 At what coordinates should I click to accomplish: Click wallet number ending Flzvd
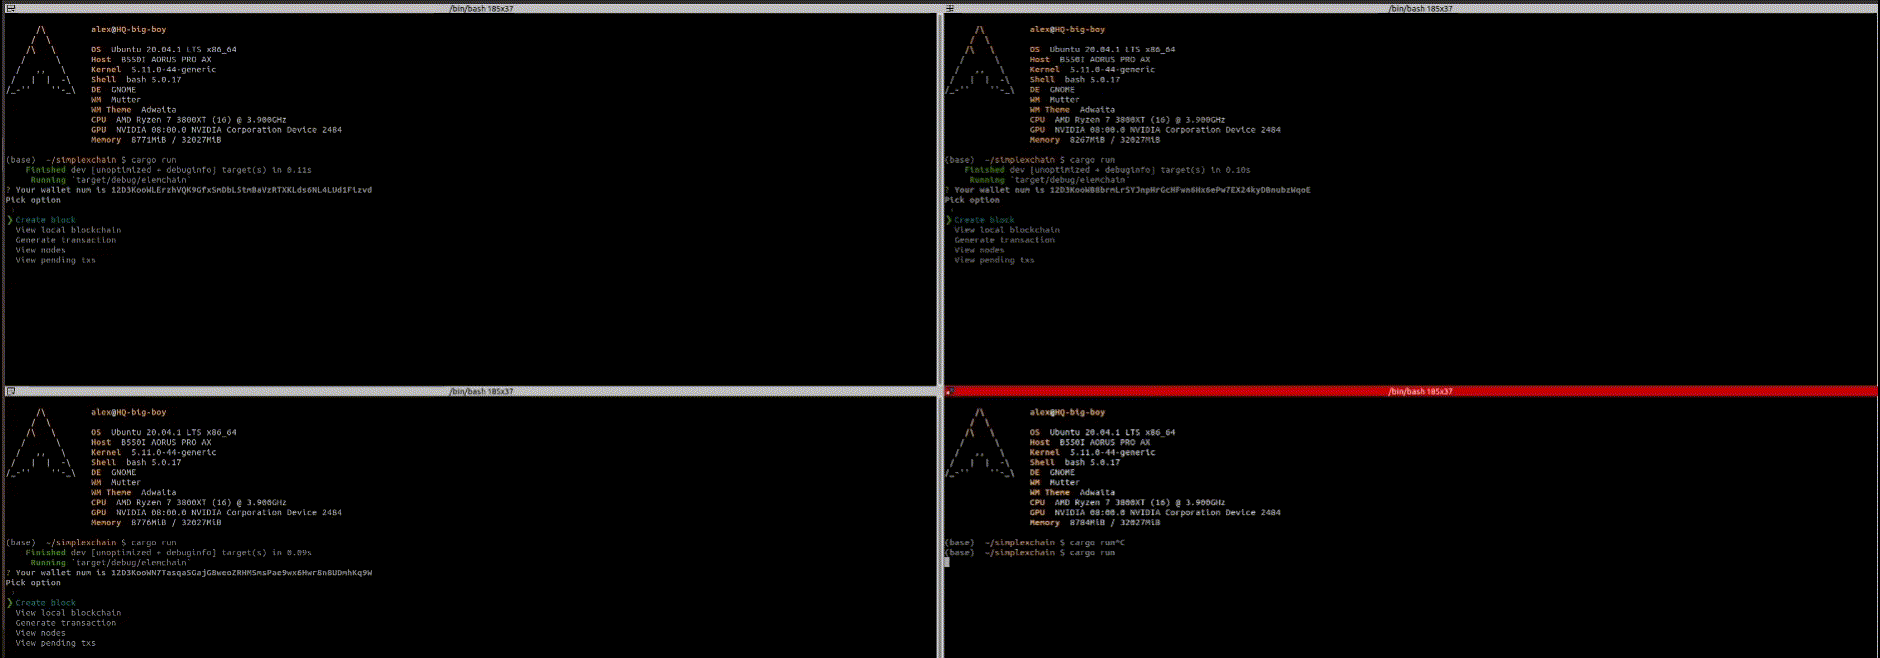(241, 190)
